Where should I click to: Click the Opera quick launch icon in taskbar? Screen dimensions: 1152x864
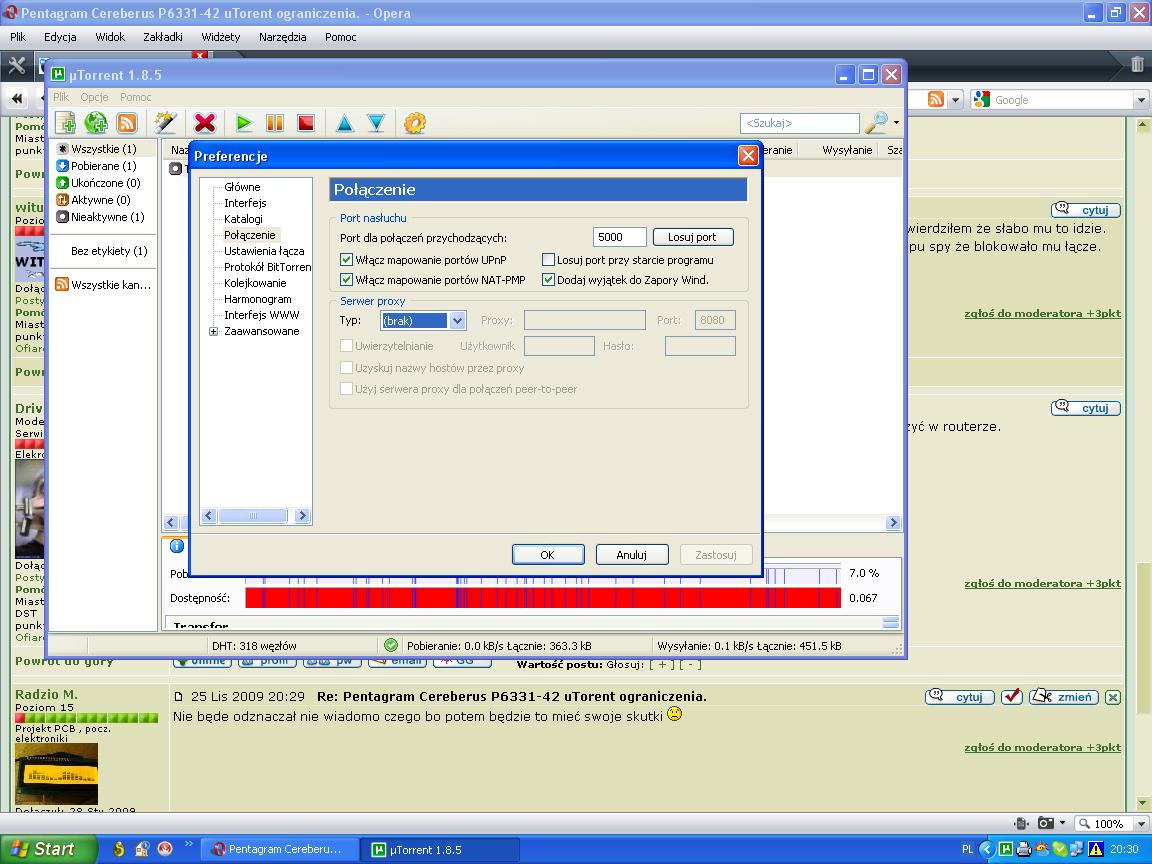tap(165, 849)
